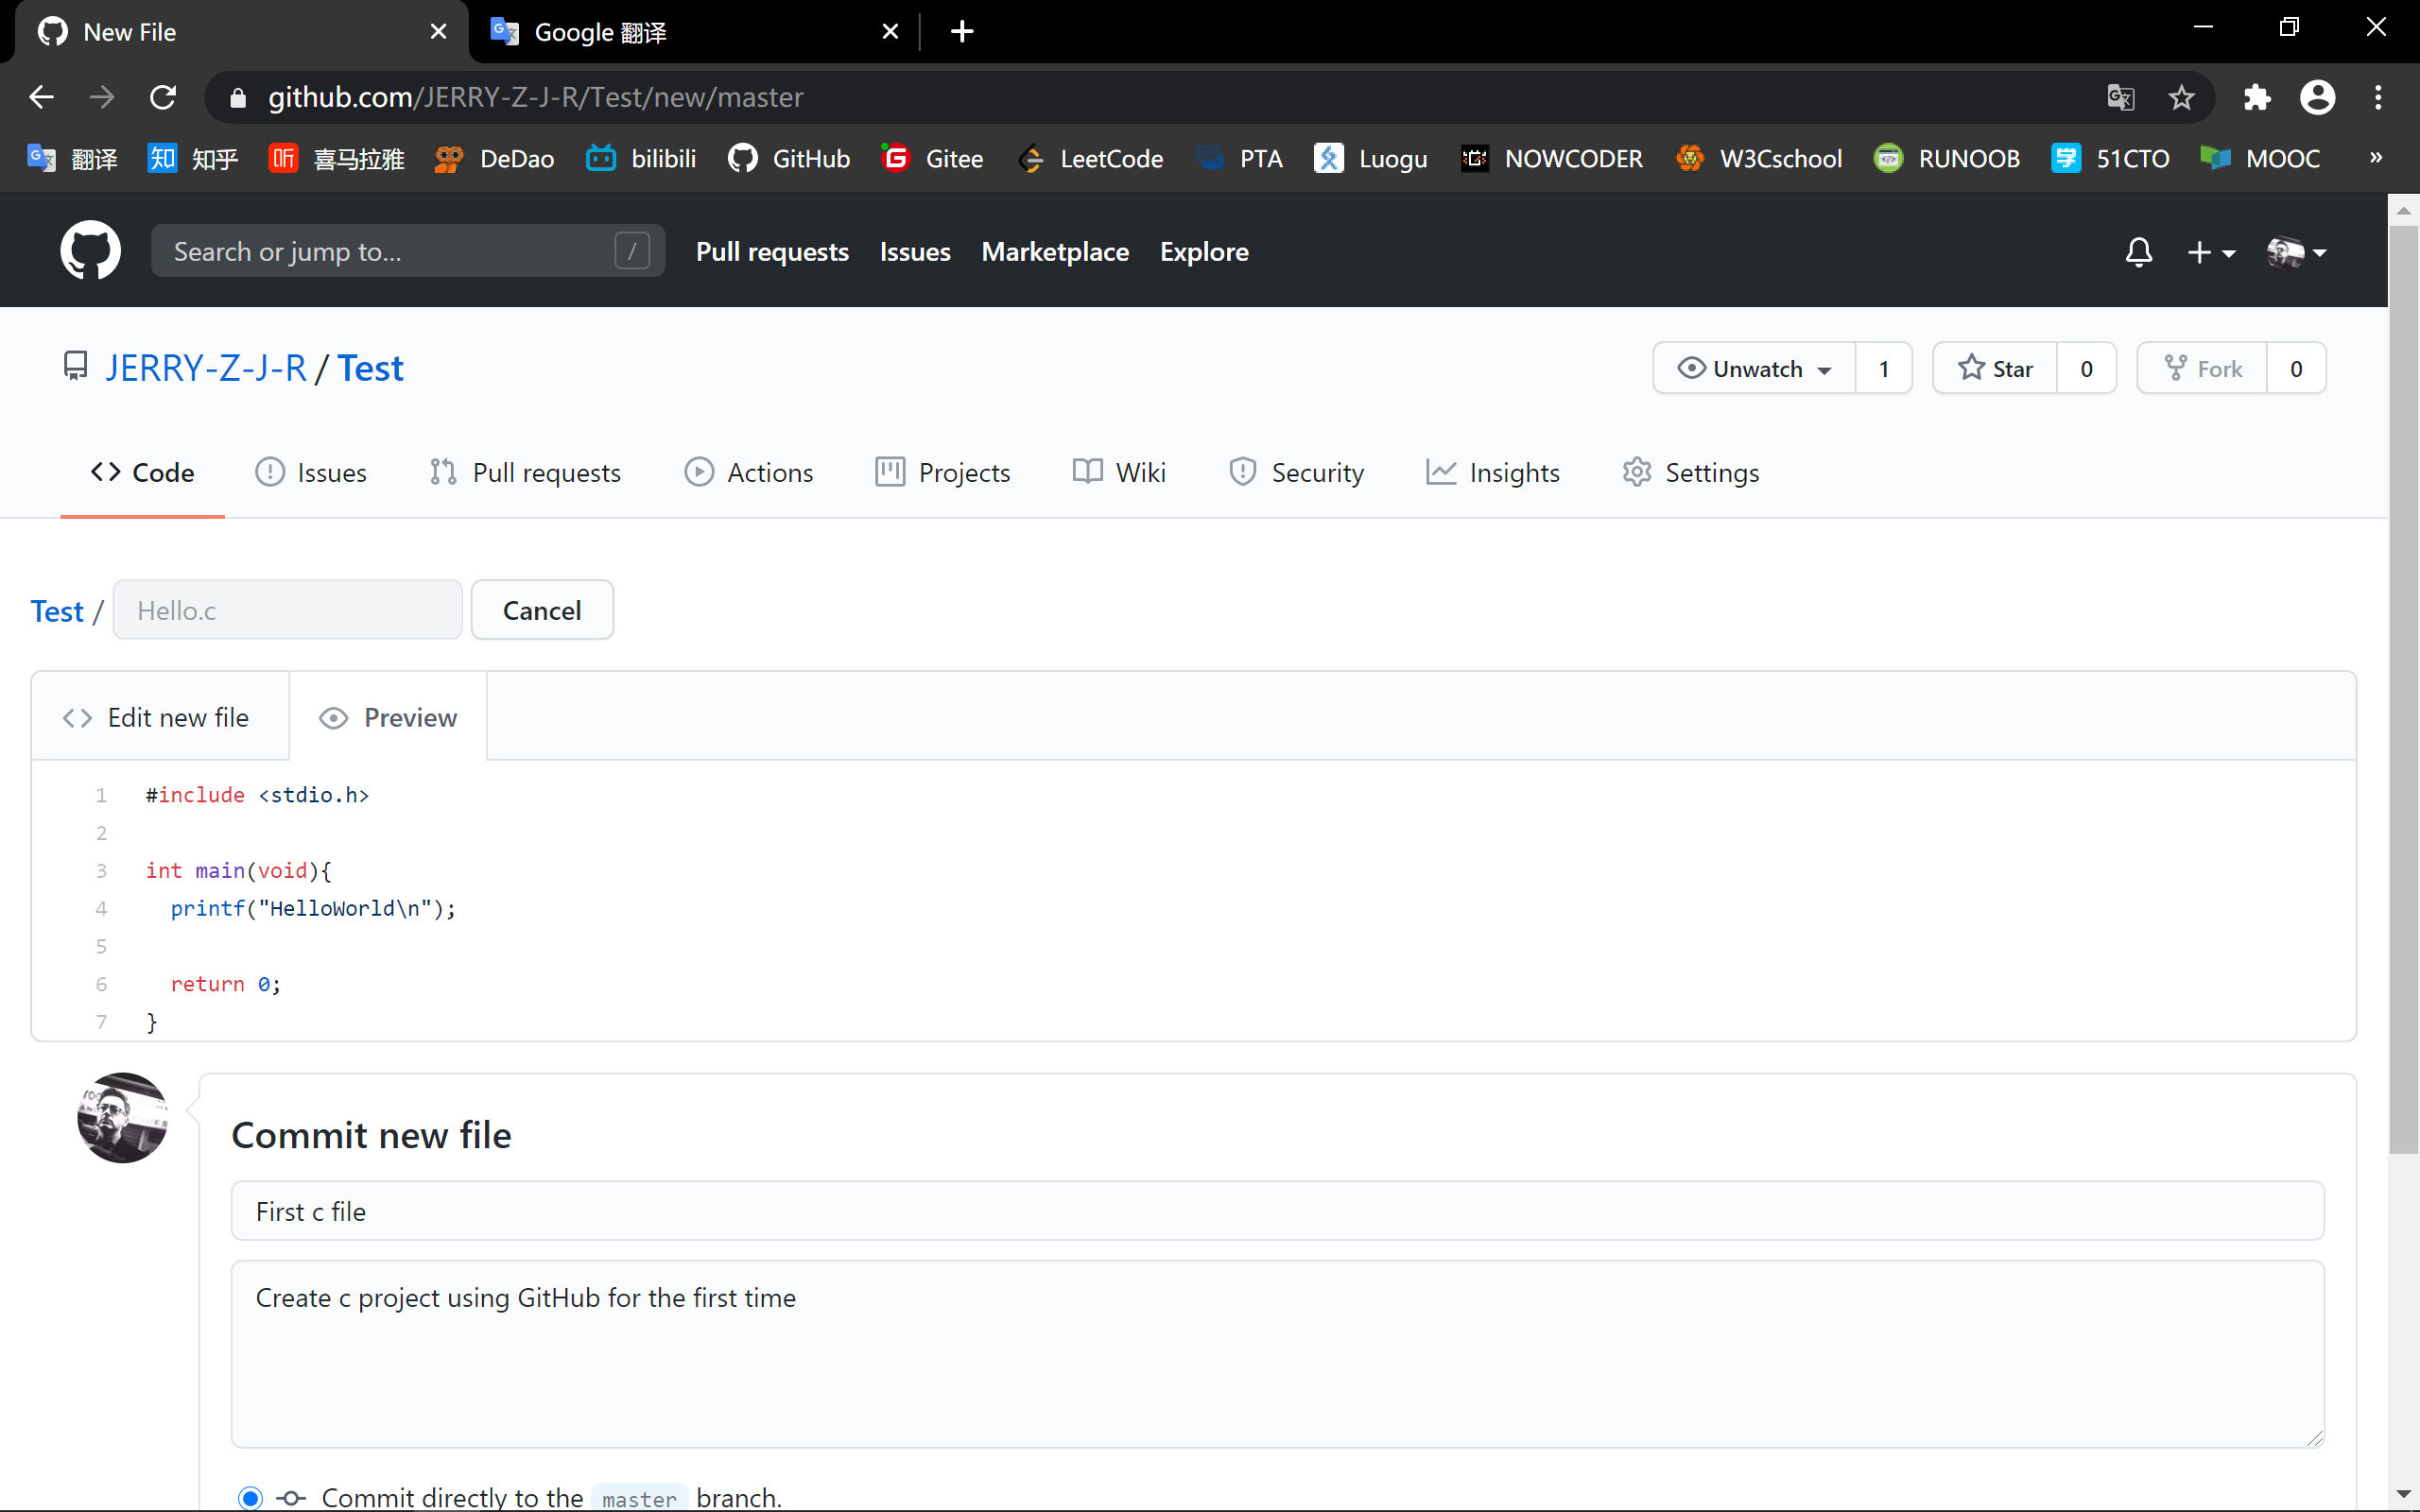Open the Chrome profile avatar icon
This screenshot has width=2420, height=1512.
tap(2317, 97)
